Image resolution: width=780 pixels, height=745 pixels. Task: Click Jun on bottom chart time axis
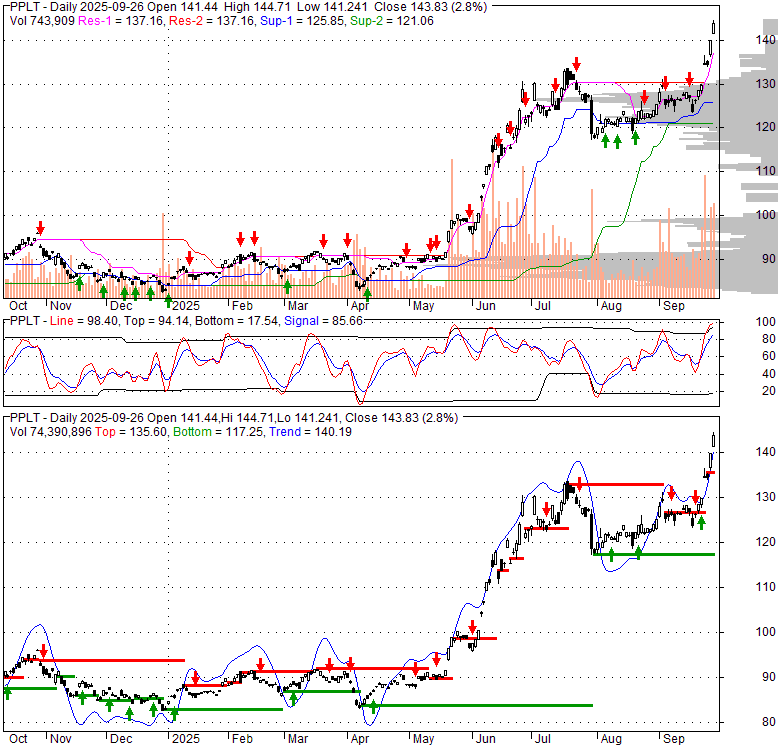[486, 739]
